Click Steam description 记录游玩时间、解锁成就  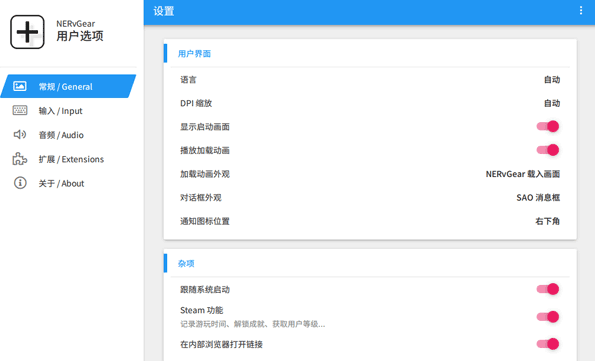252,324
